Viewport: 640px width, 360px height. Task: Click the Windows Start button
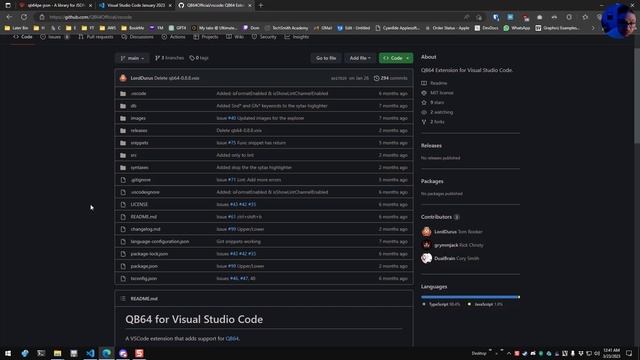tap(8, 353)
